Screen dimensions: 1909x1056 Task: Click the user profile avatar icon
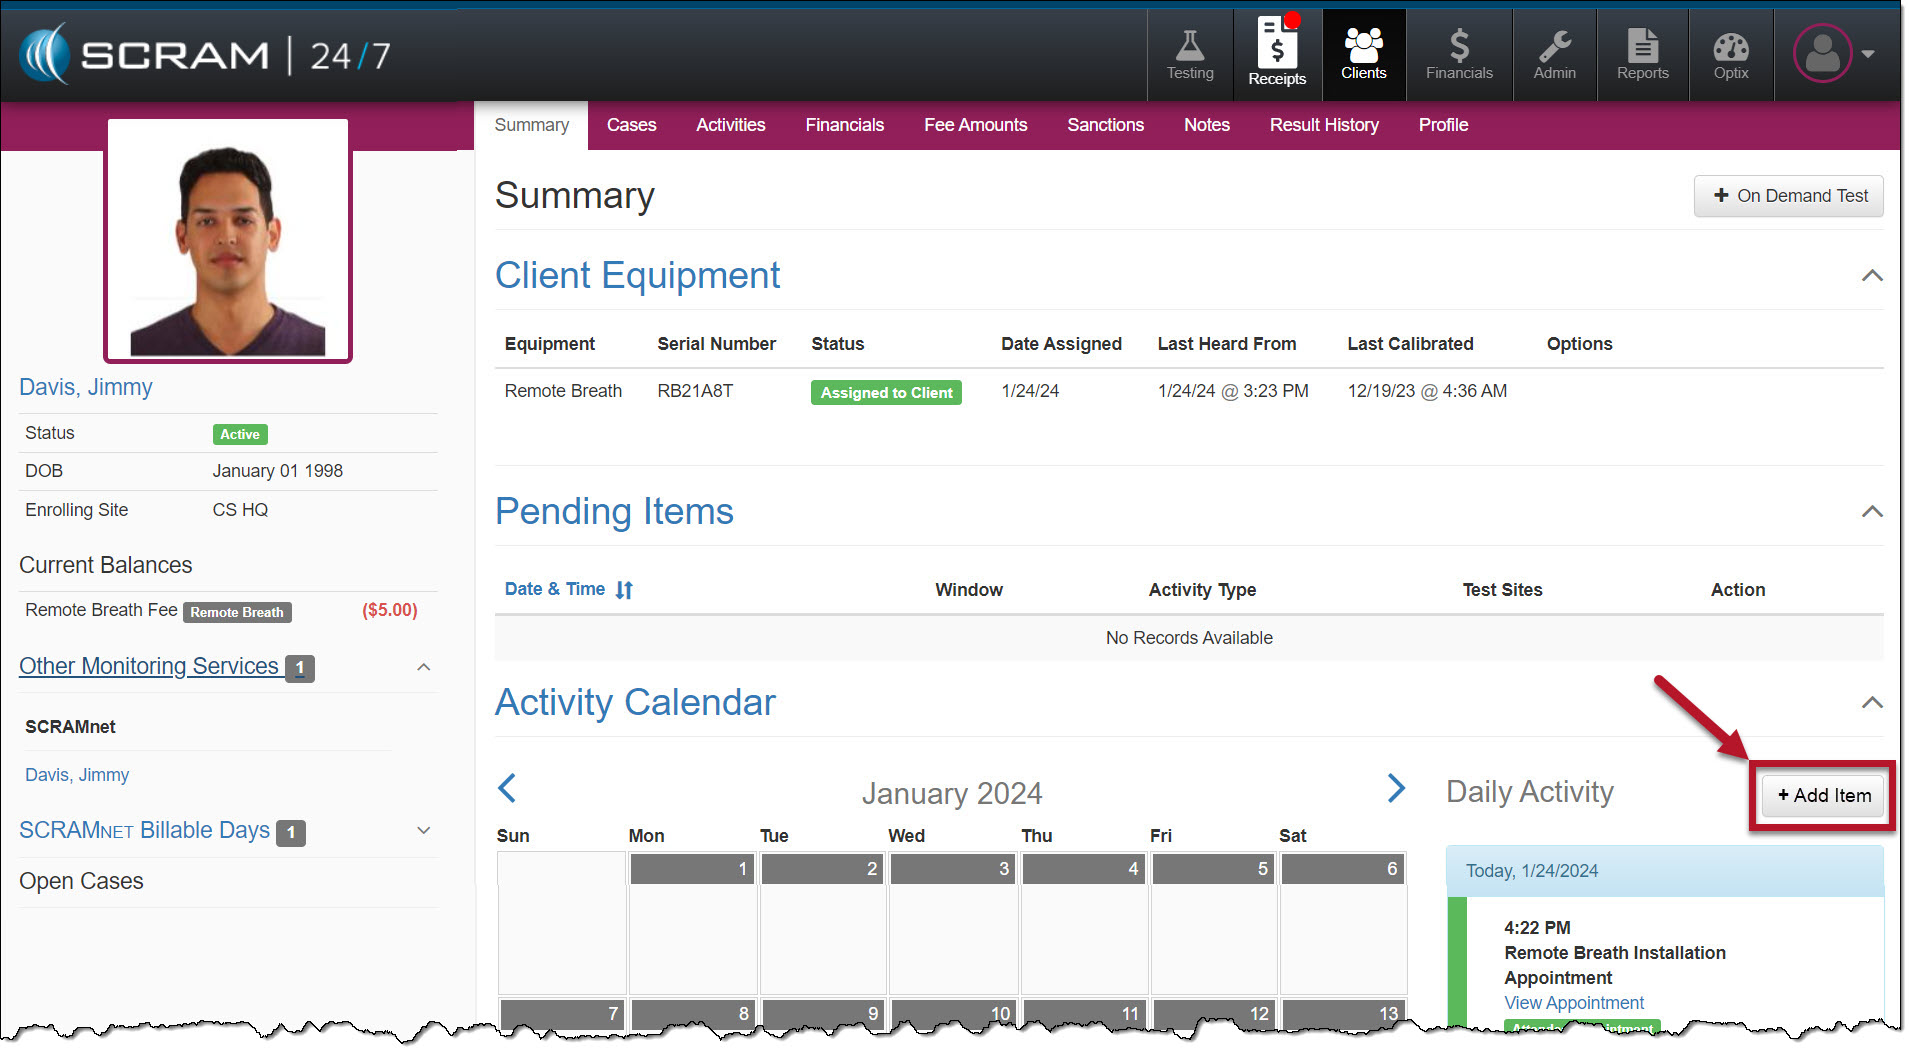point(1822,54)
